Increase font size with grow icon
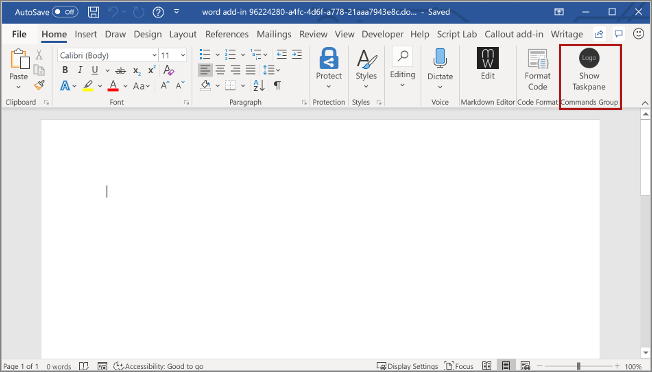 click(165, 86)
